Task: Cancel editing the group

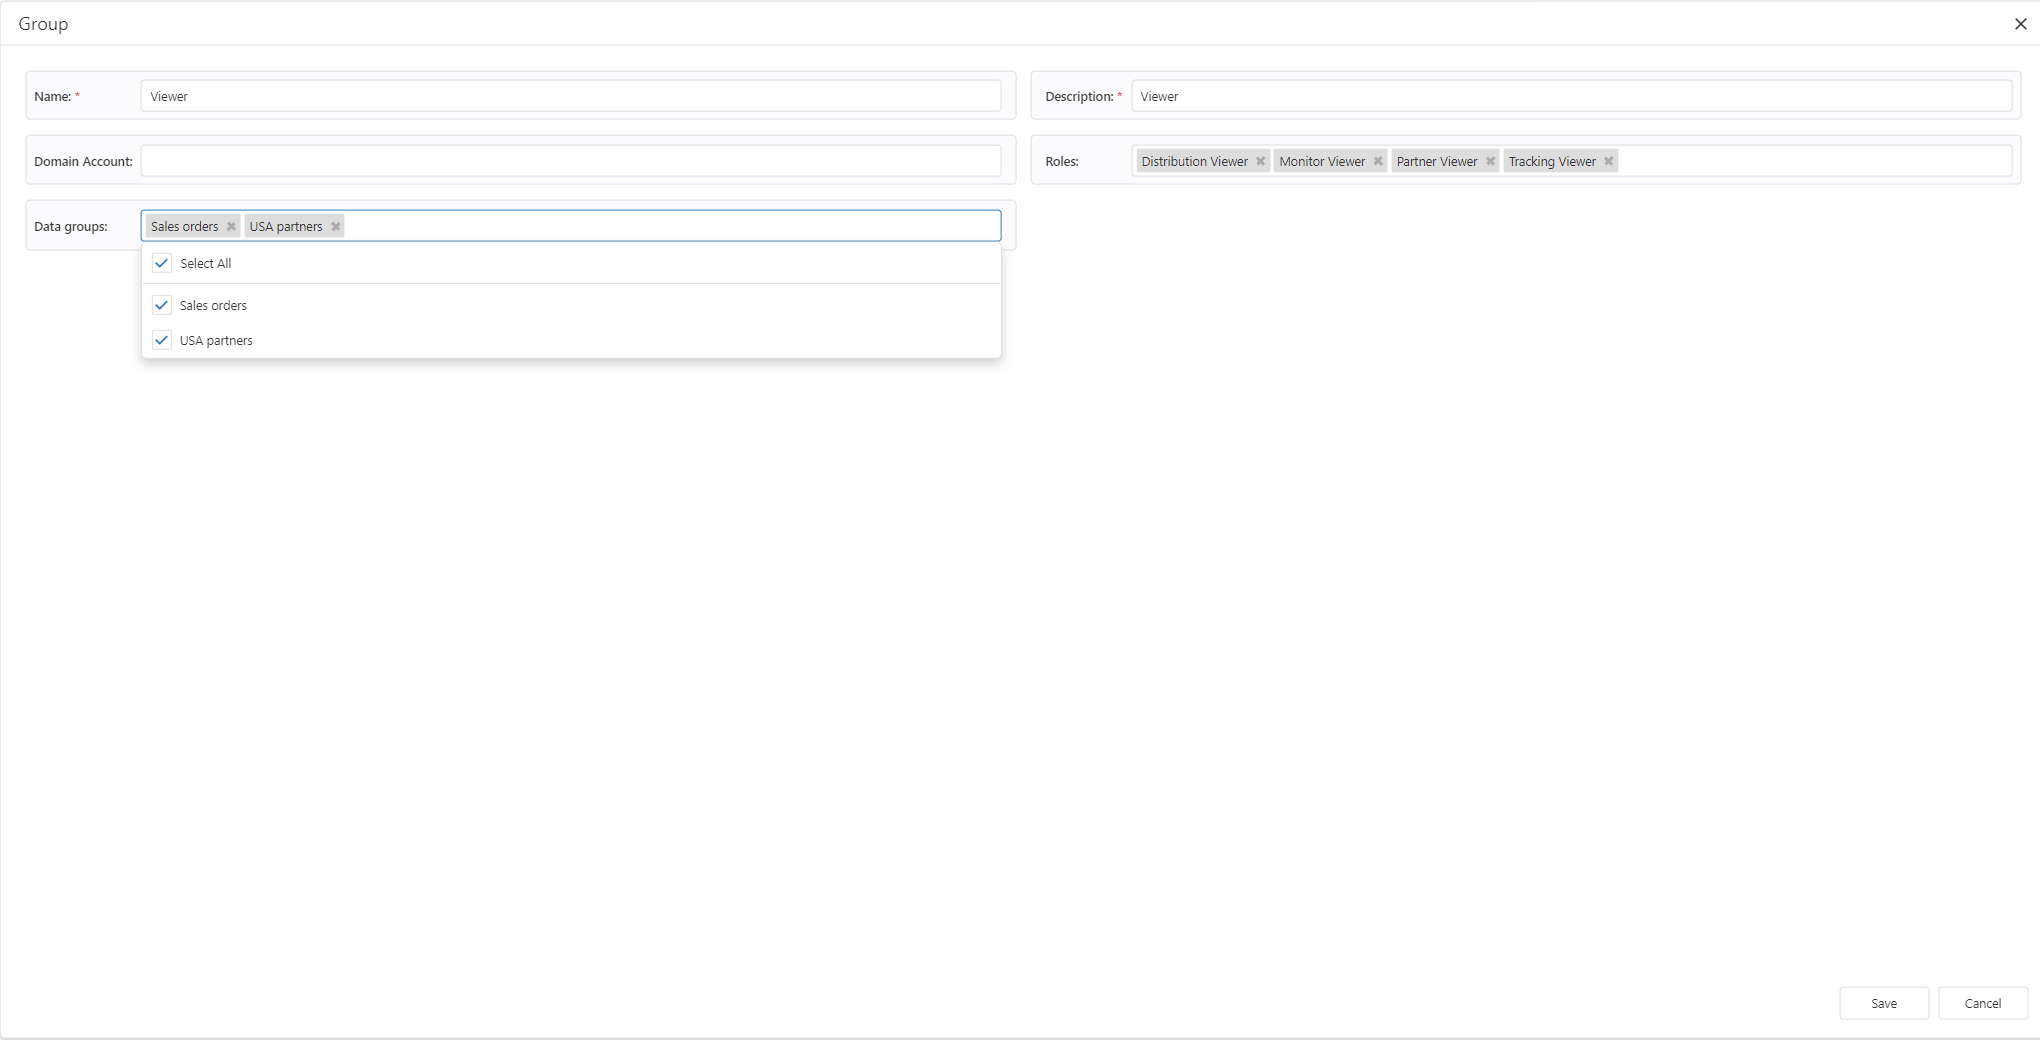Action: pyautogui.click(x=1982, y=1003)
